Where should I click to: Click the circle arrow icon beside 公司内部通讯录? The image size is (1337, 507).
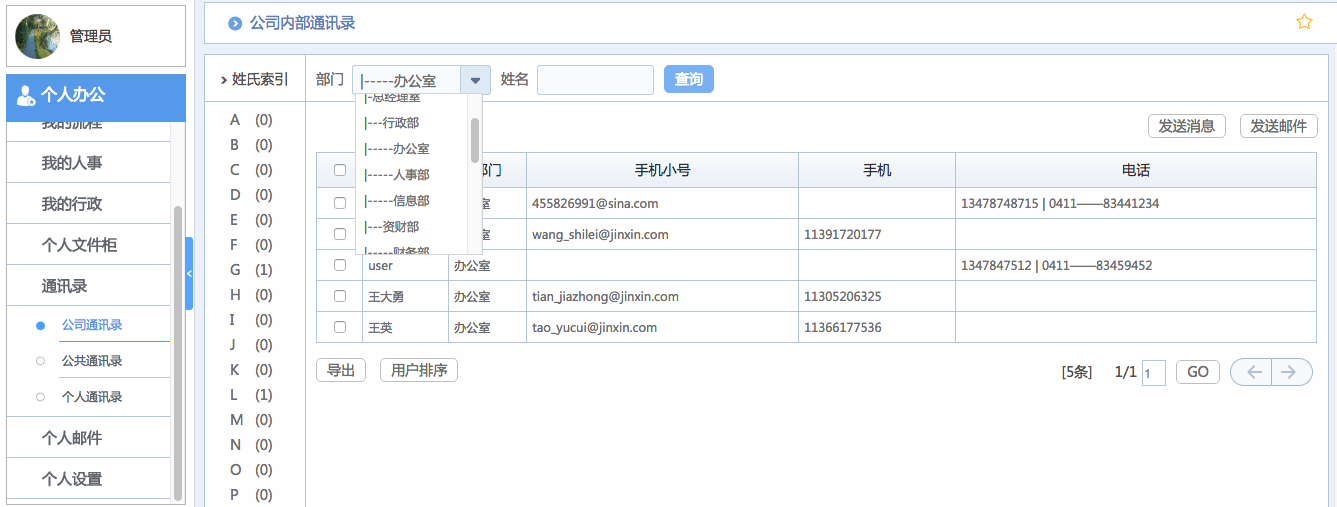[235, 23]
